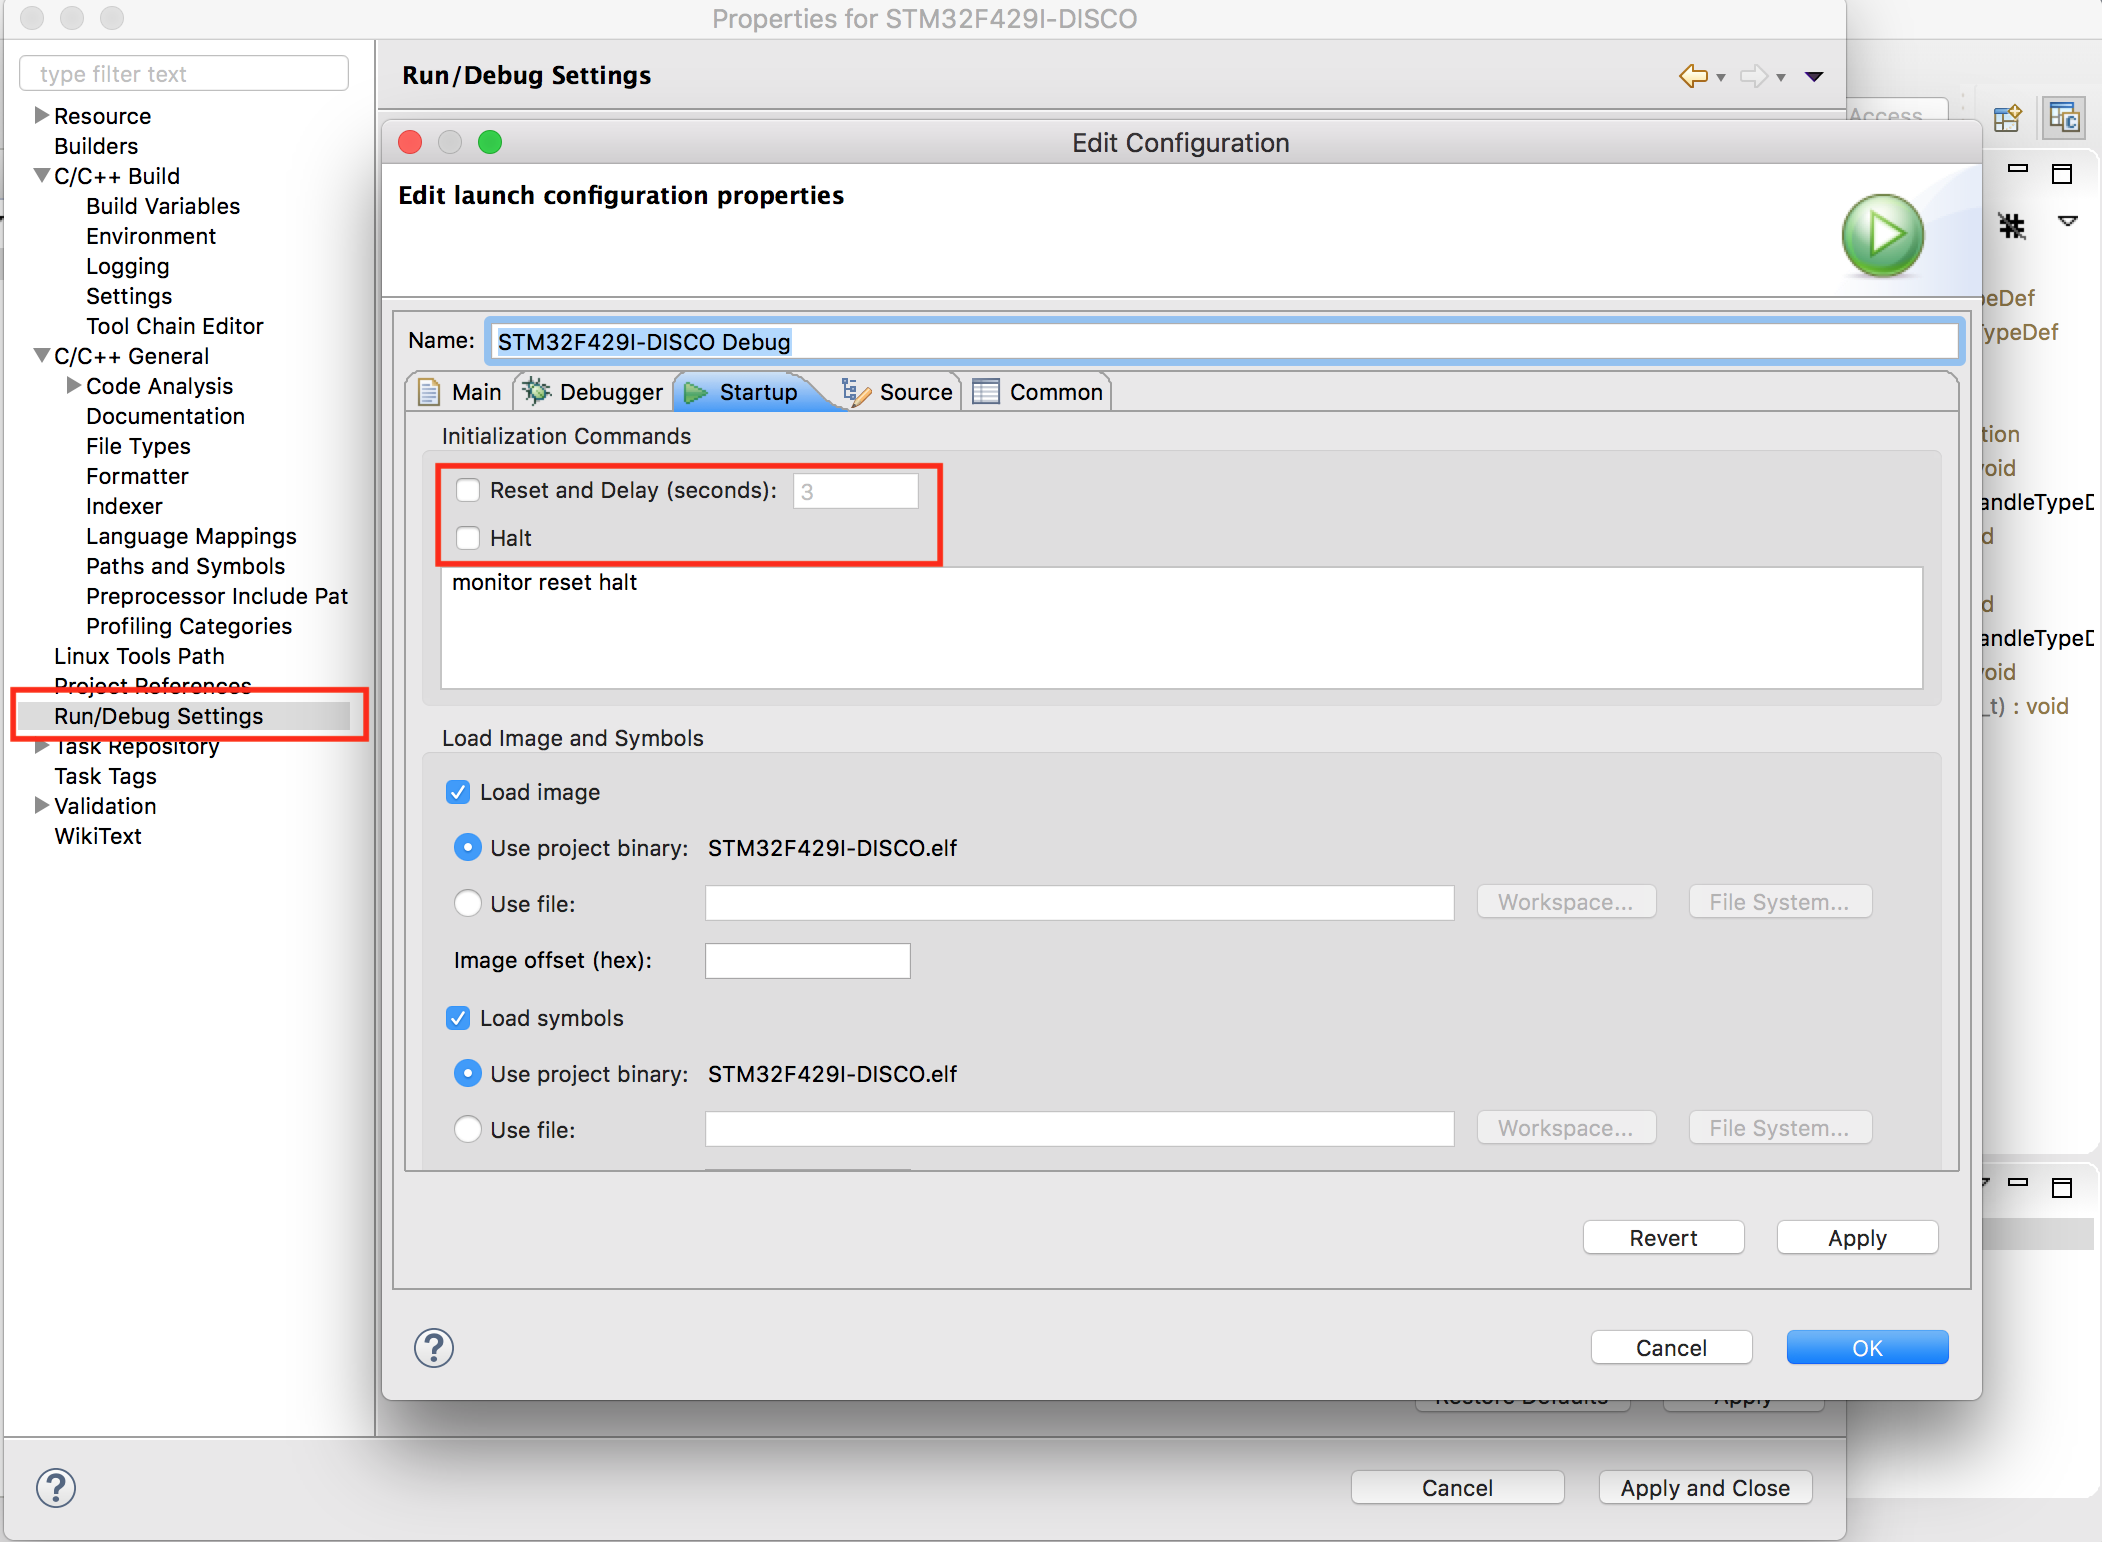Expand the Code Analysis node
Viewport: 2102px width, 1542px height.
click(x=74, y=385)
